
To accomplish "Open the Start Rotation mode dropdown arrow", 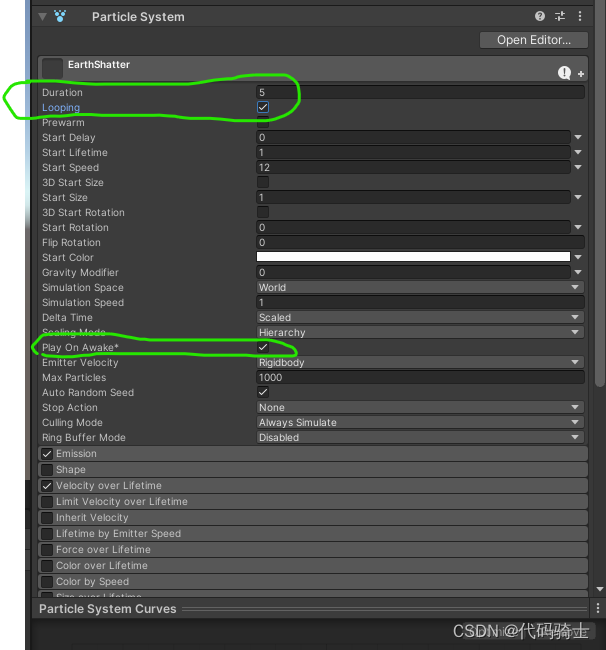I will pos(578,227).
